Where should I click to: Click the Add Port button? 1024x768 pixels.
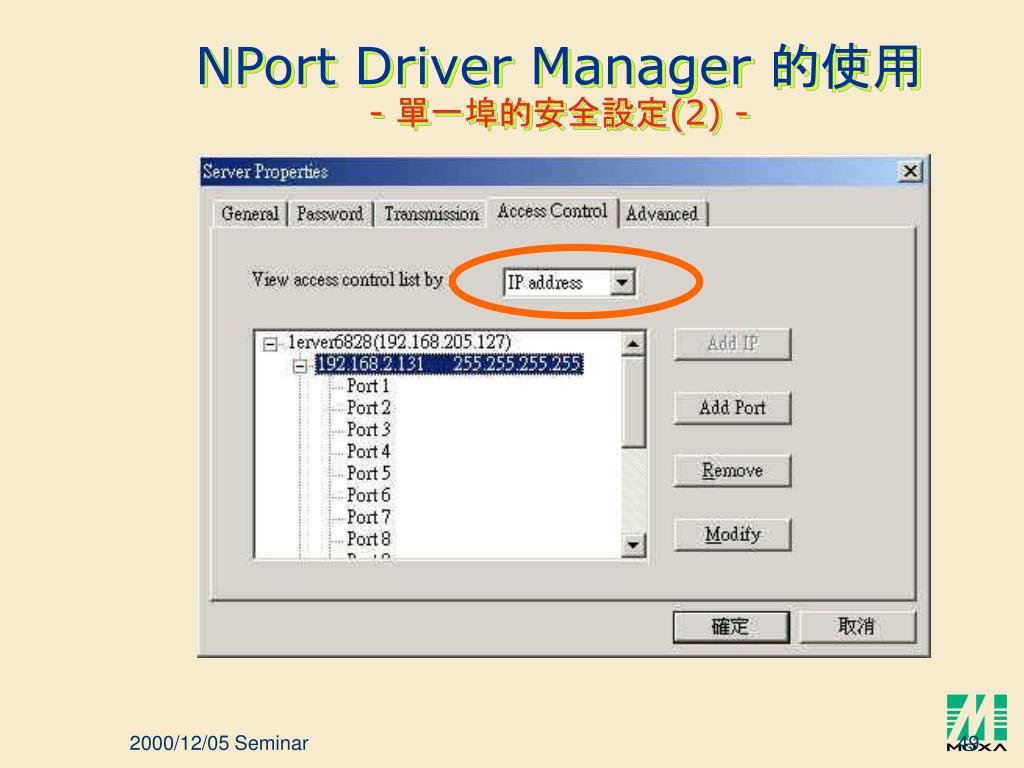733,408
